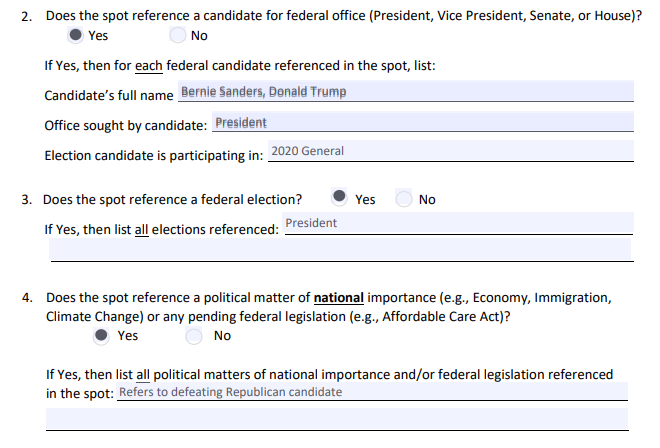
Task: Click the underlined word 'each' in question 2
Action: [x=146, y=66]
